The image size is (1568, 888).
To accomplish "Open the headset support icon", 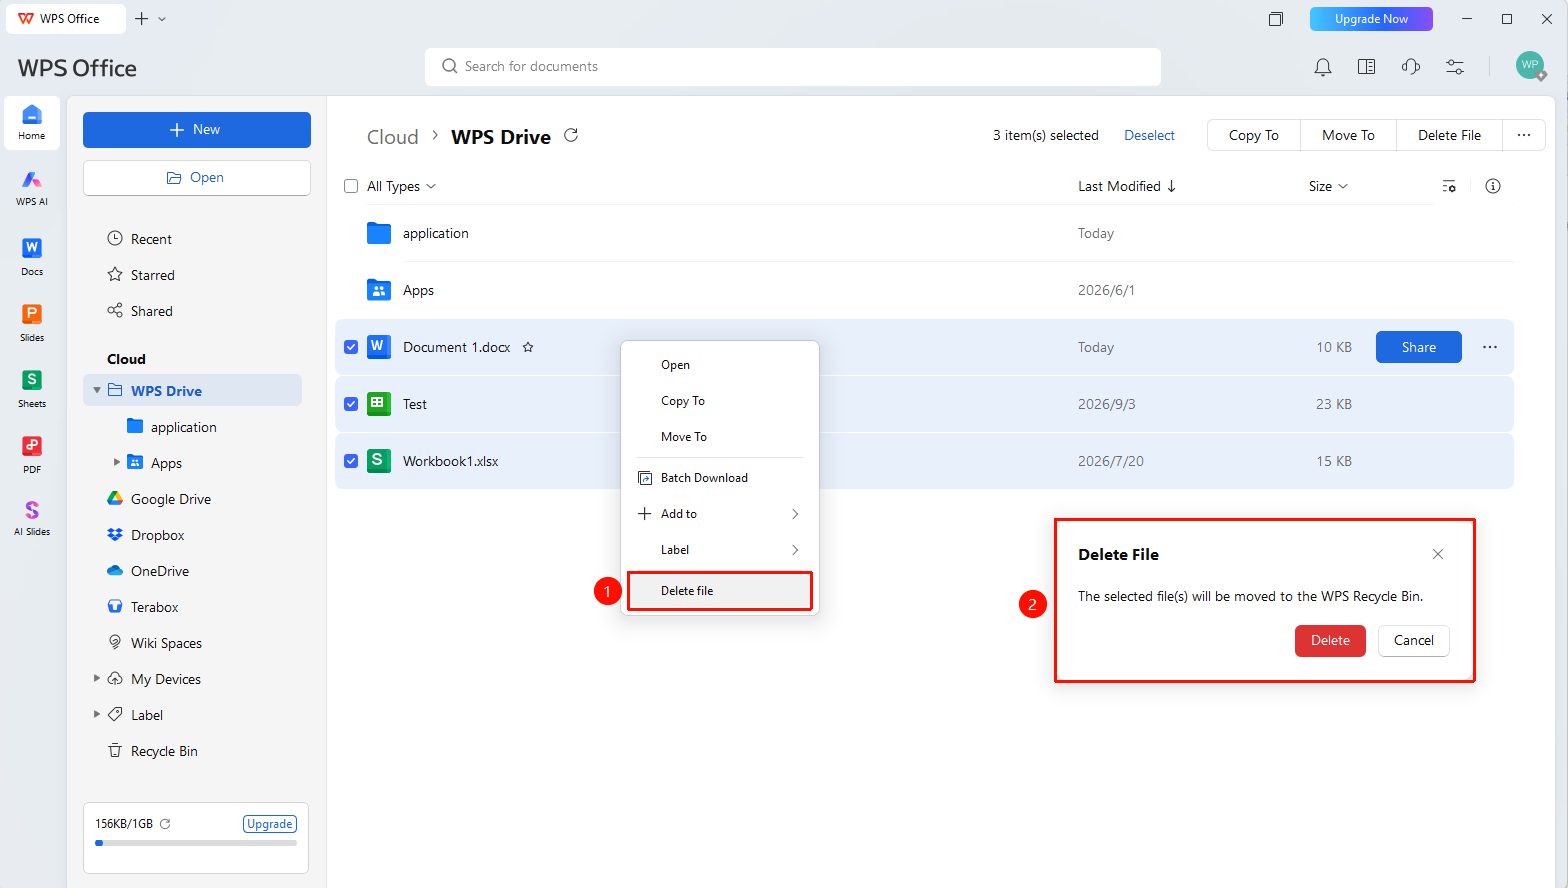I will [x=1411, y=67].
